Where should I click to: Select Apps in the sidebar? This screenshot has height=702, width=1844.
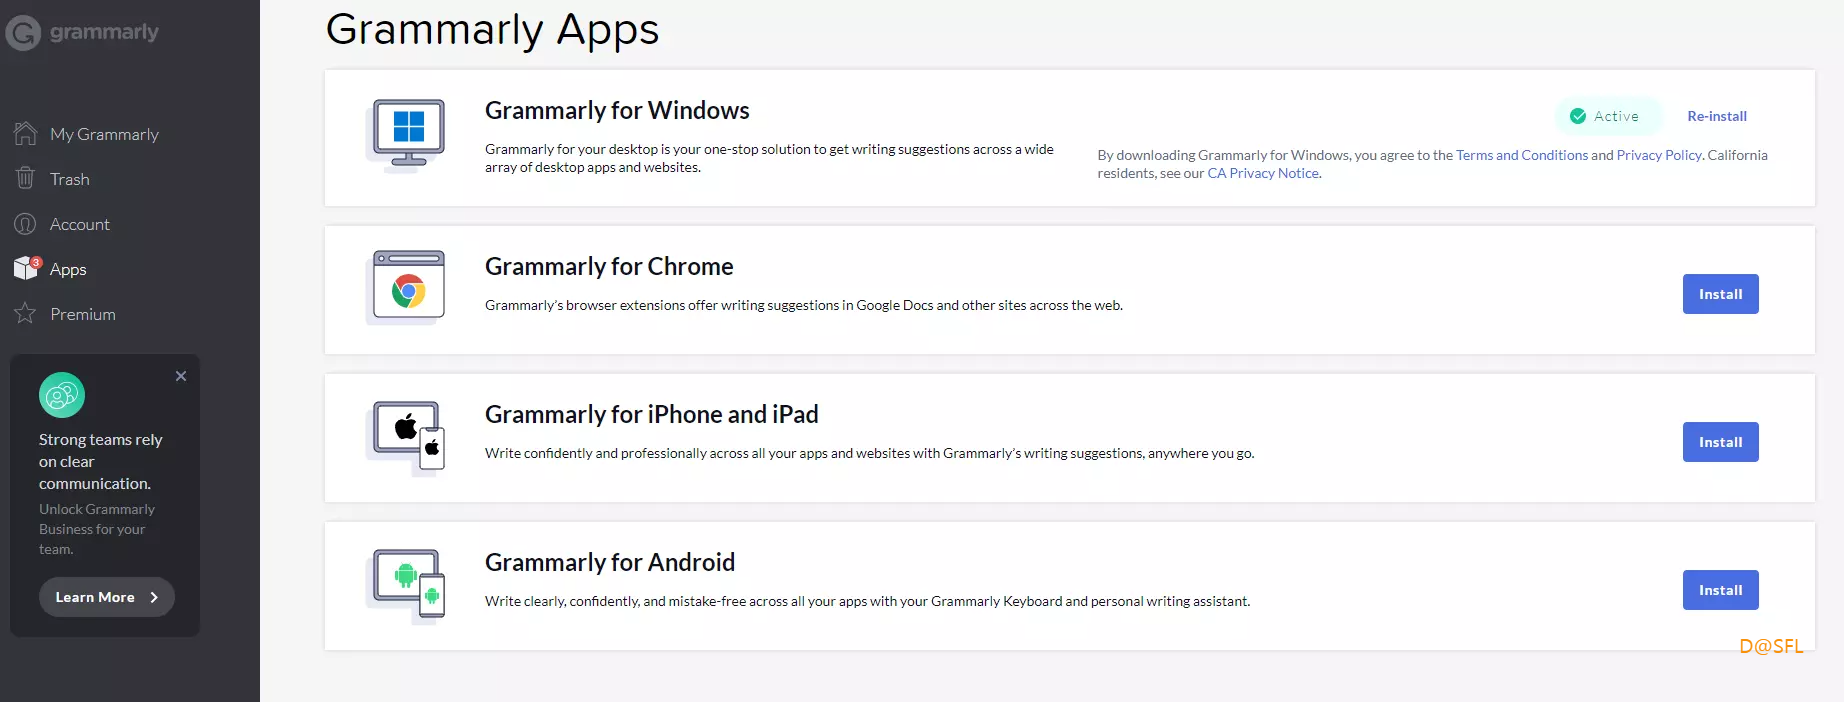coord(68,269)
